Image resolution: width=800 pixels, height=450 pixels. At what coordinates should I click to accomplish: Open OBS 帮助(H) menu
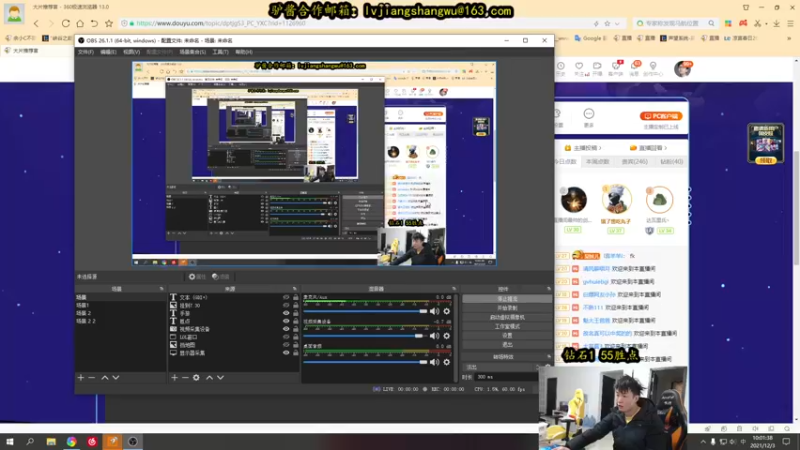244,52
